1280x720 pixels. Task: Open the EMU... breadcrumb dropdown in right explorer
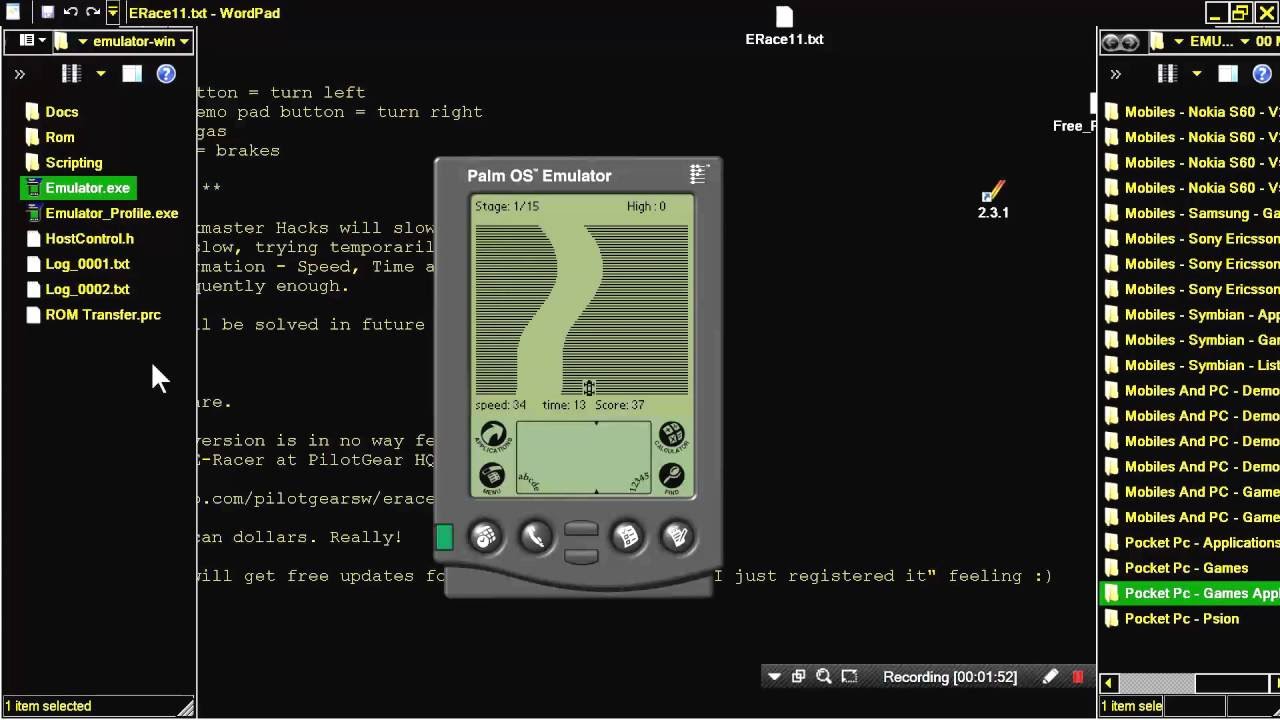tap(1245, 41)
